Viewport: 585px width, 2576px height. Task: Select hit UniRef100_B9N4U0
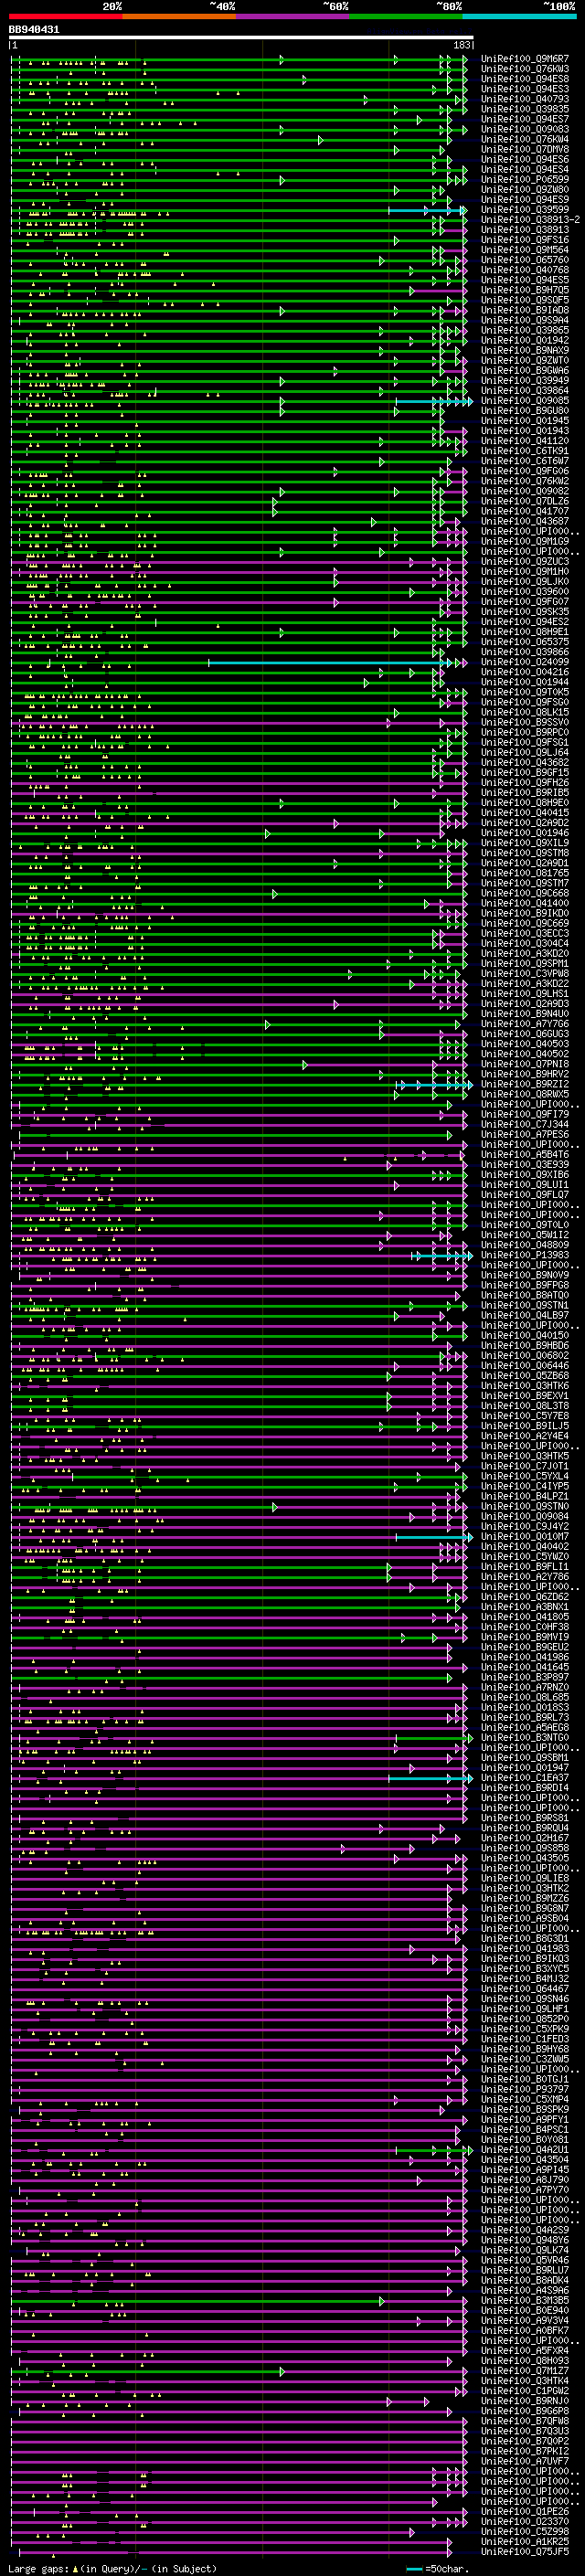[525, 1013]
